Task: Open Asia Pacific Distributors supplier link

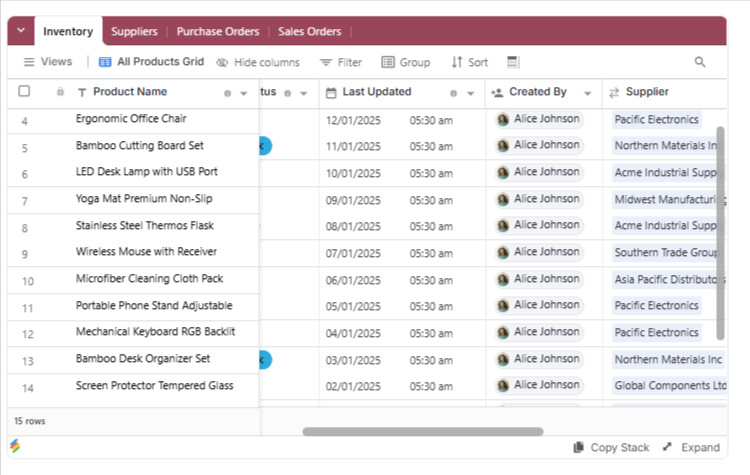Action: (x=669, y=279)
